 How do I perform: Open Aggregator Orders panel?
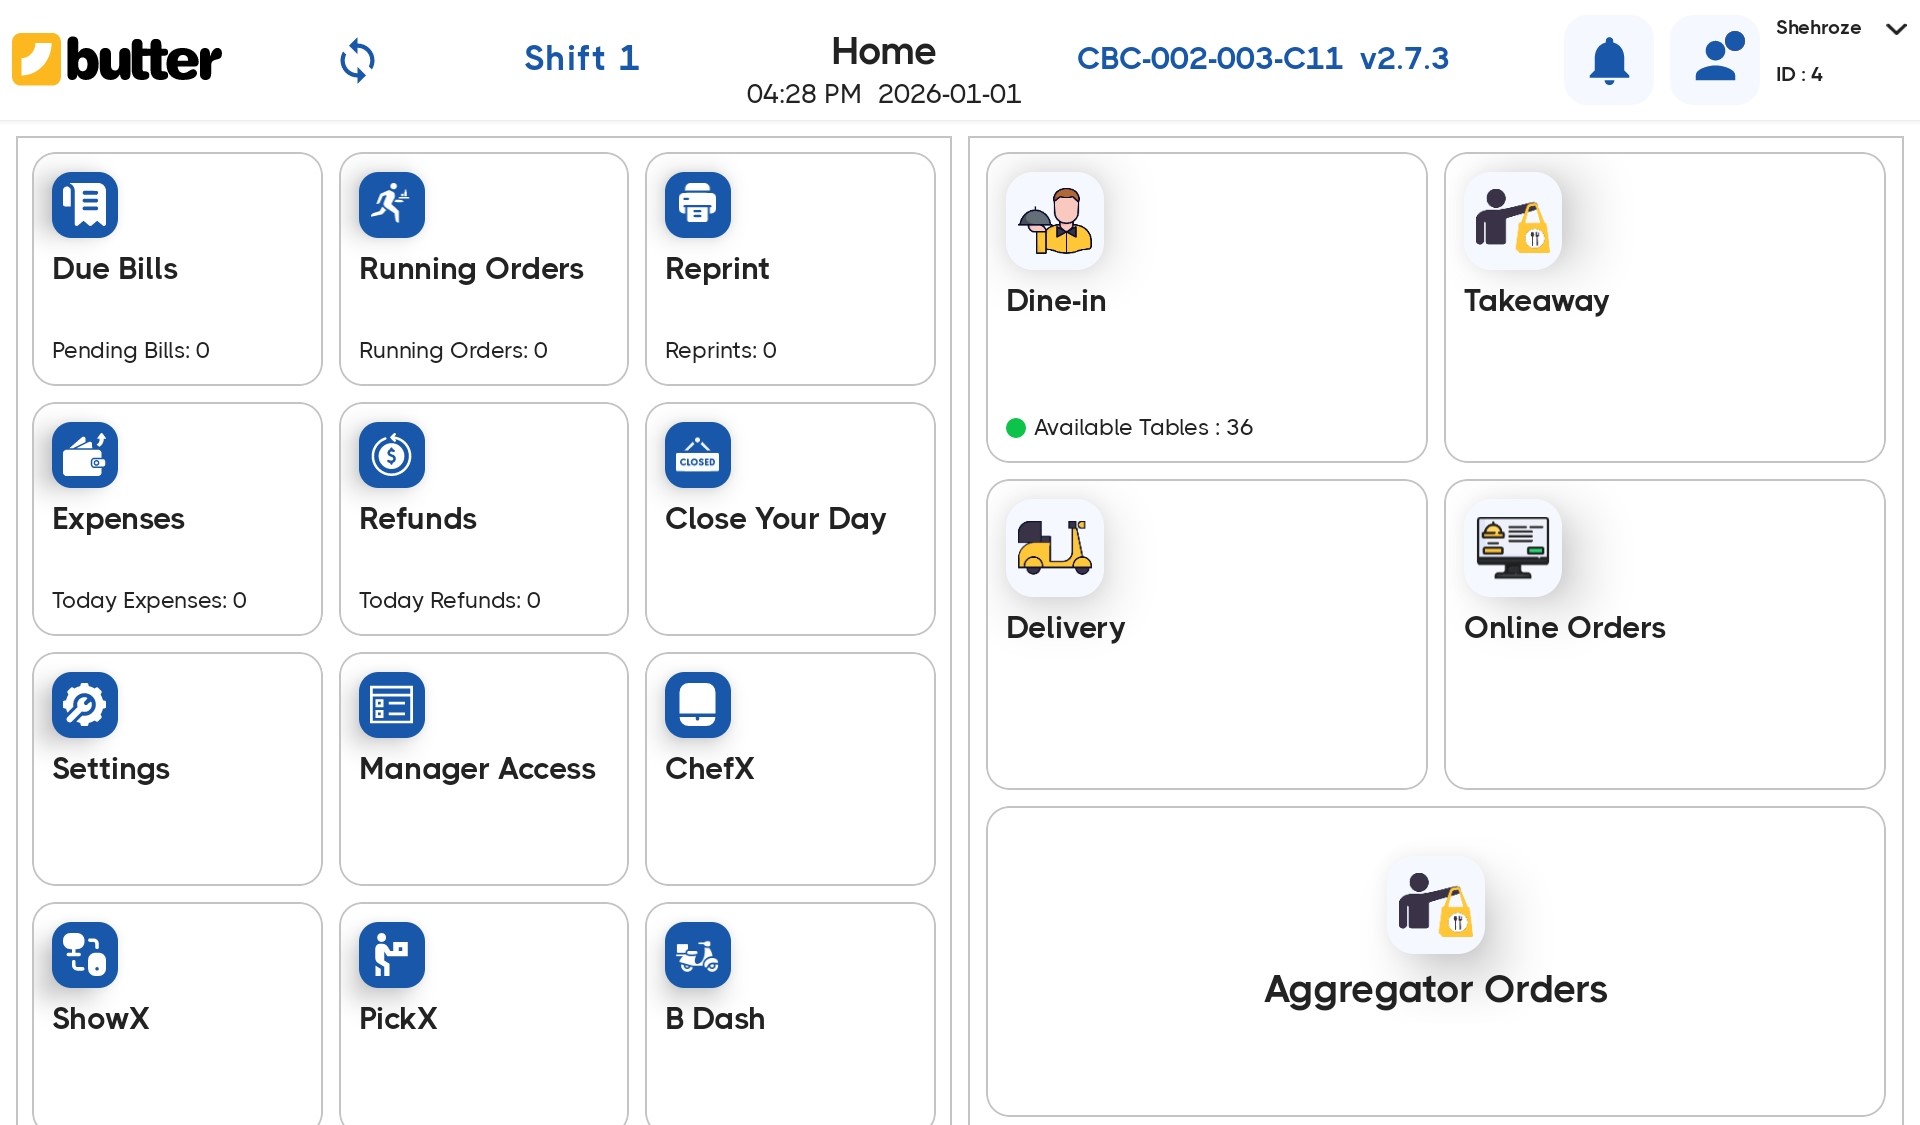(1435, 960)
